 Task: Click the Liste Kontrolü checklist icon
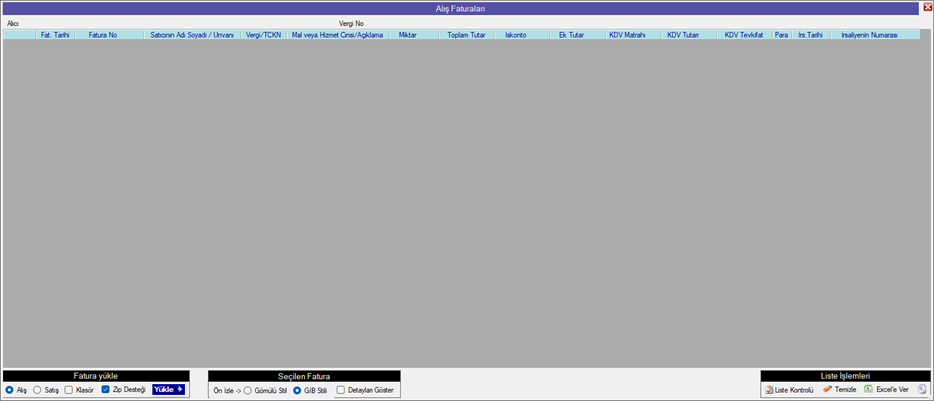tap(768, 389)
